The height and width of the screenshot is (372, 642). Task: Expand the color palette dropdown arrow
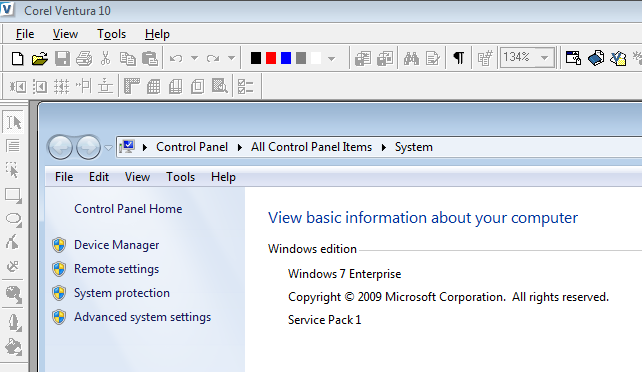pyautogui.click(x=332, y=59)
